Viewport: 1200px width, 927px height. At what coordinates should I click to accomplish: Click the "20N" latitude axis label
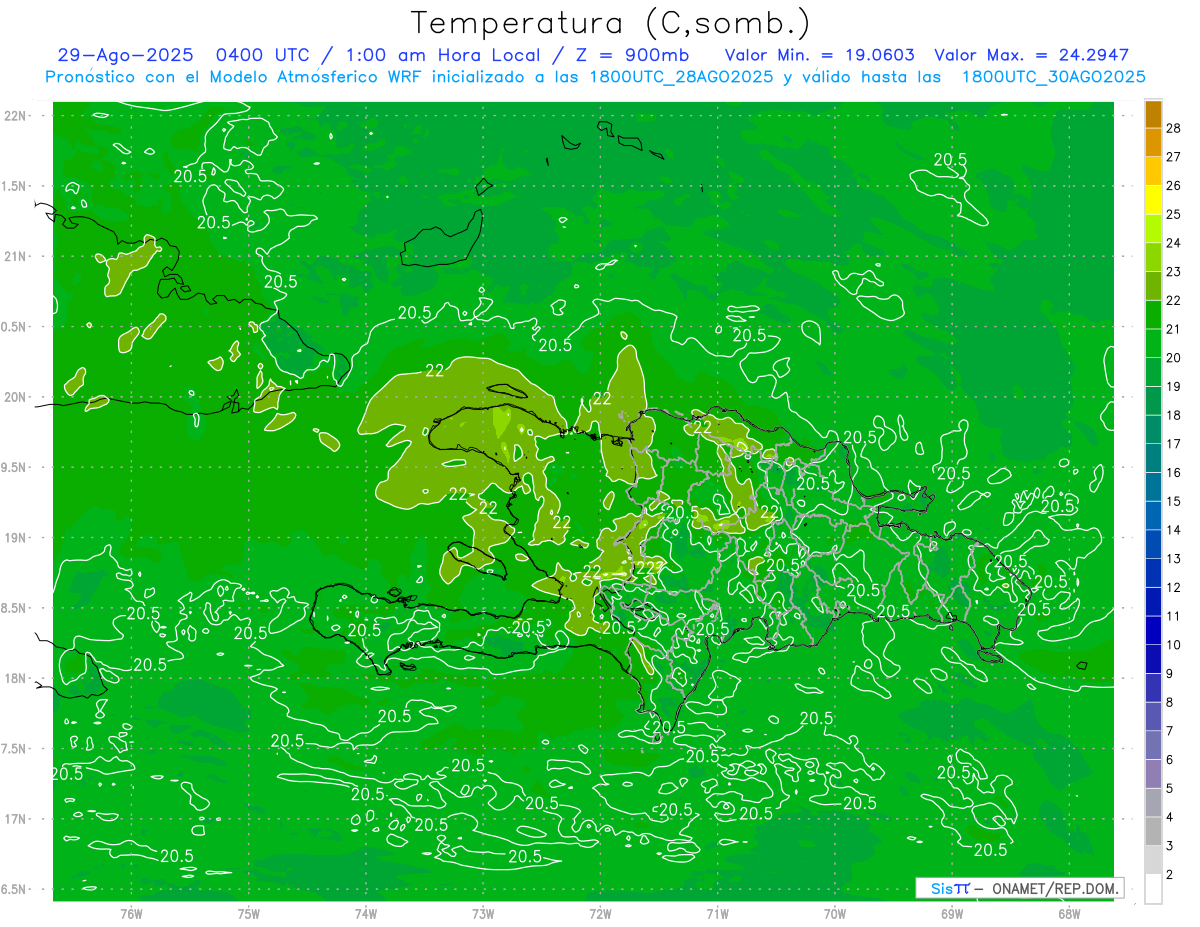(15, 397)
